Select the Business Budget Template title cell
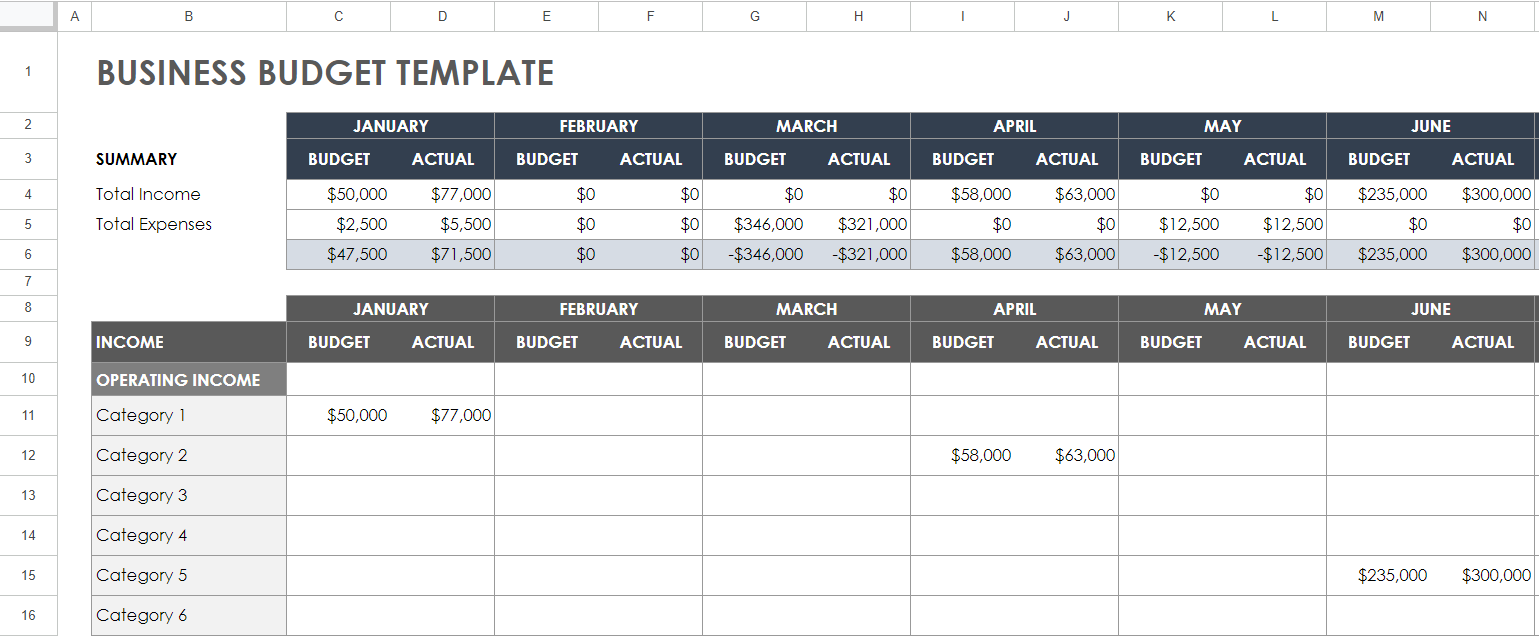Image resolution: width=1539 pixels, height=636 pixels. coord(325,73)
